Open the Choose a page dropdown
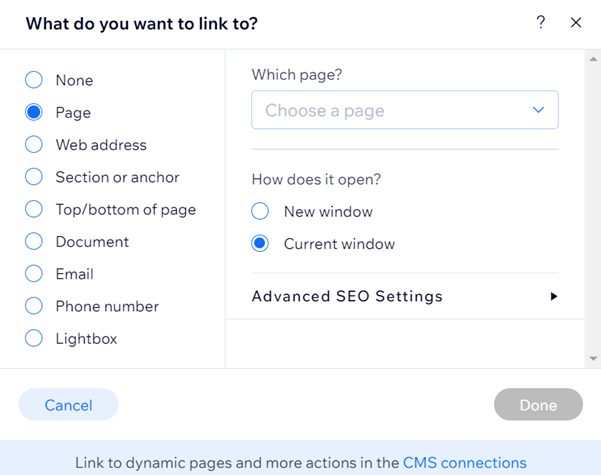Viewport: 601px width, 475px height. tap(405, 110)
